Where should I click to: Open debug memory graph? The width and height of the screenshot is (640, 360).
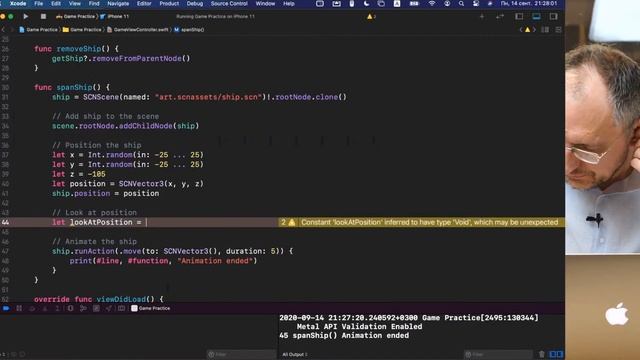pyautogui.click(x=83, y=309)
